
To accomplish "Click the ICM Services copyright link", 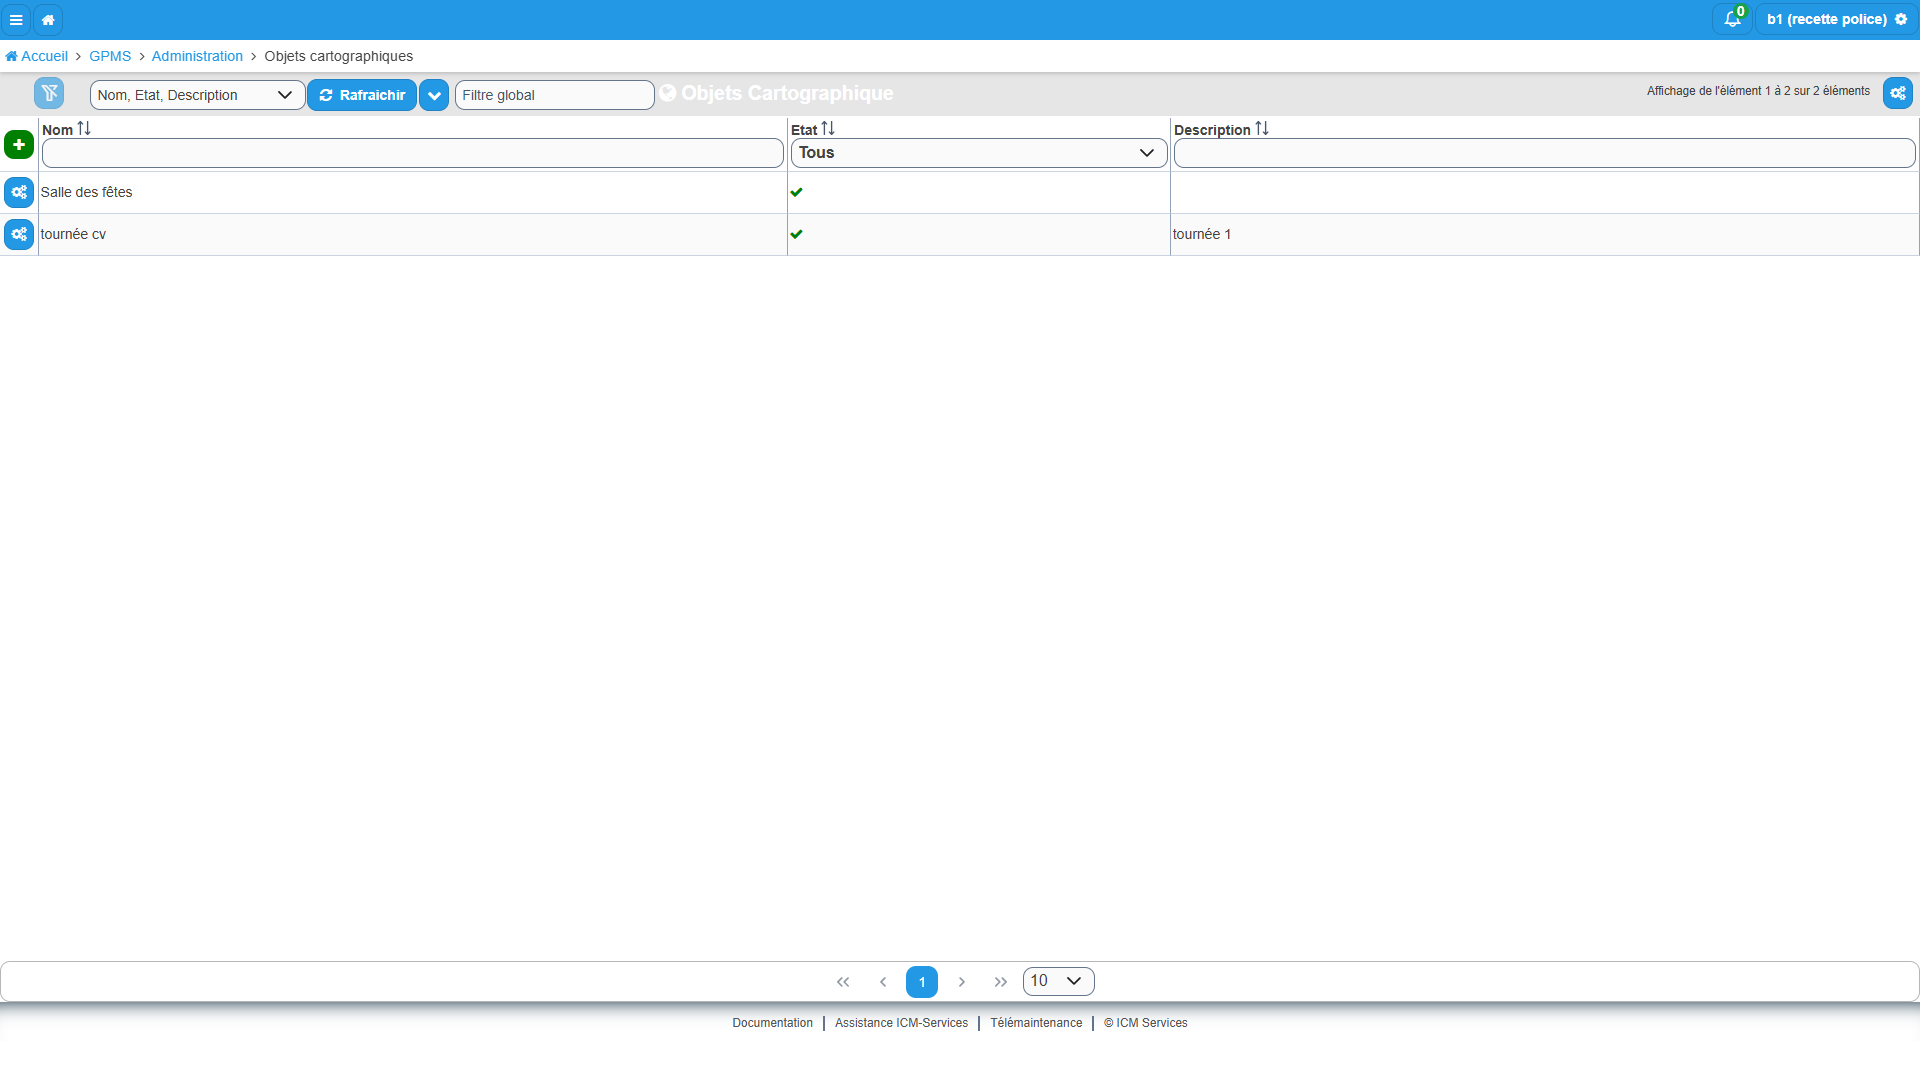I will (1146, 1023).
